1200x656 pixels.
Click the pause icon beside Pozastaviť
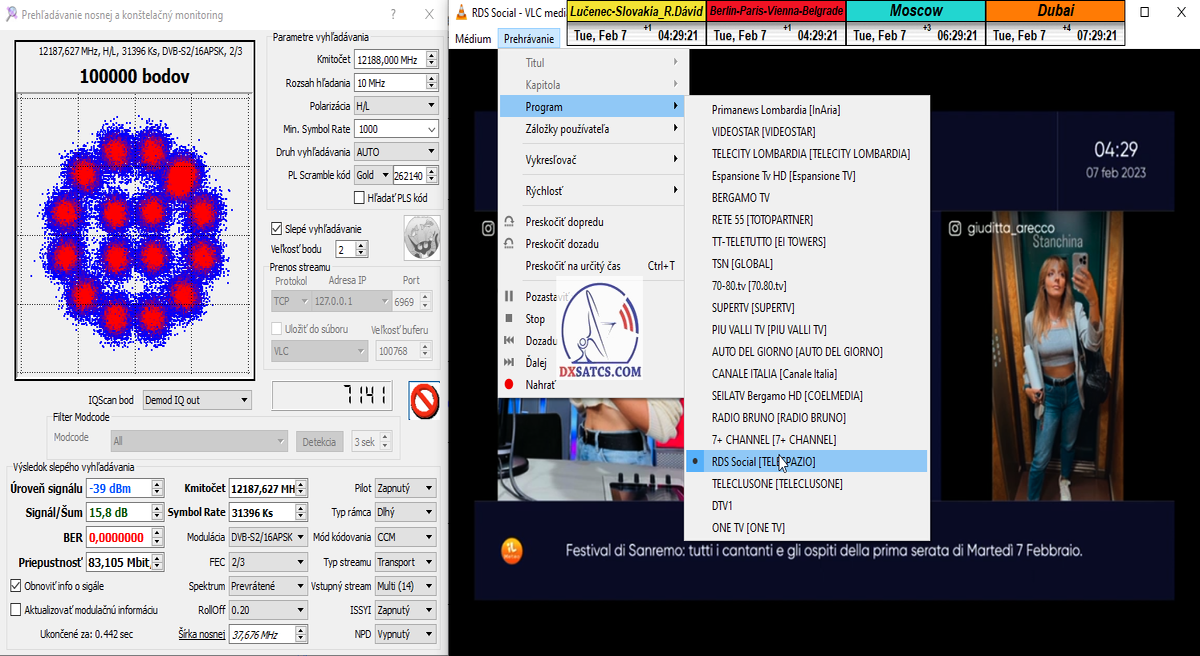pyautogui.click(x=509, y=297)
